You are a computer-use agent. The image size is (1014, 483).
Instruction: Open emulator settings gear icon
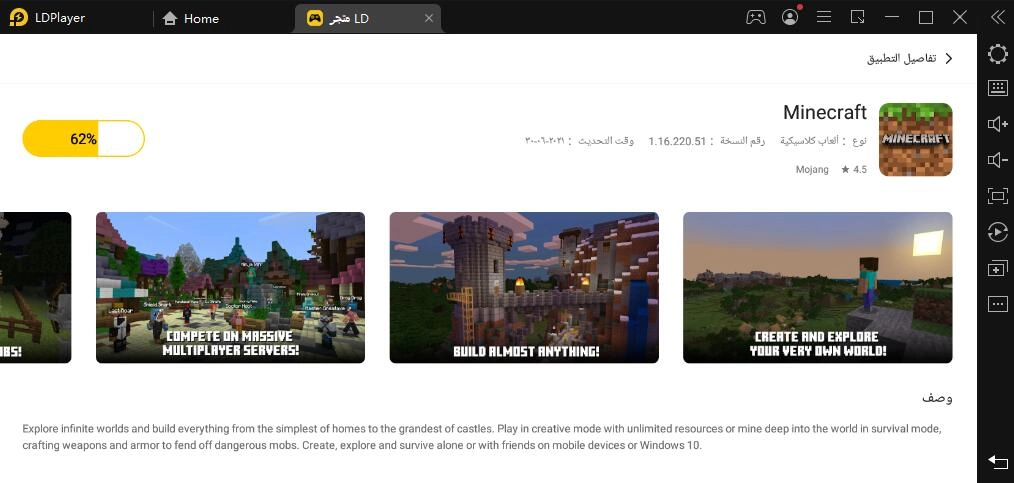[998, 54]
